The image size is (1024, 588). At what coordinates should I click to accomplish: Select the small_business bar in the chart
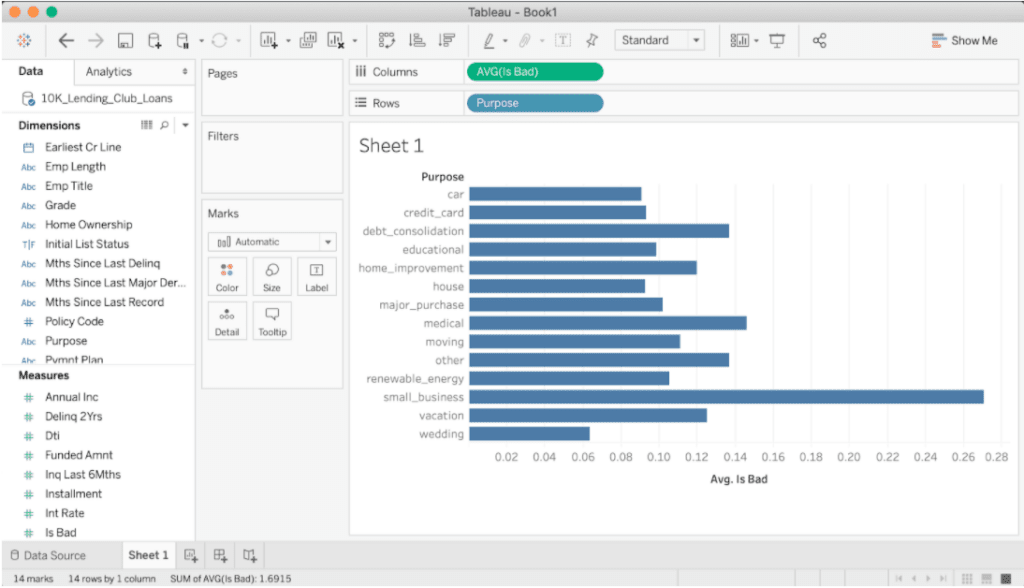(x=726, y=397)
